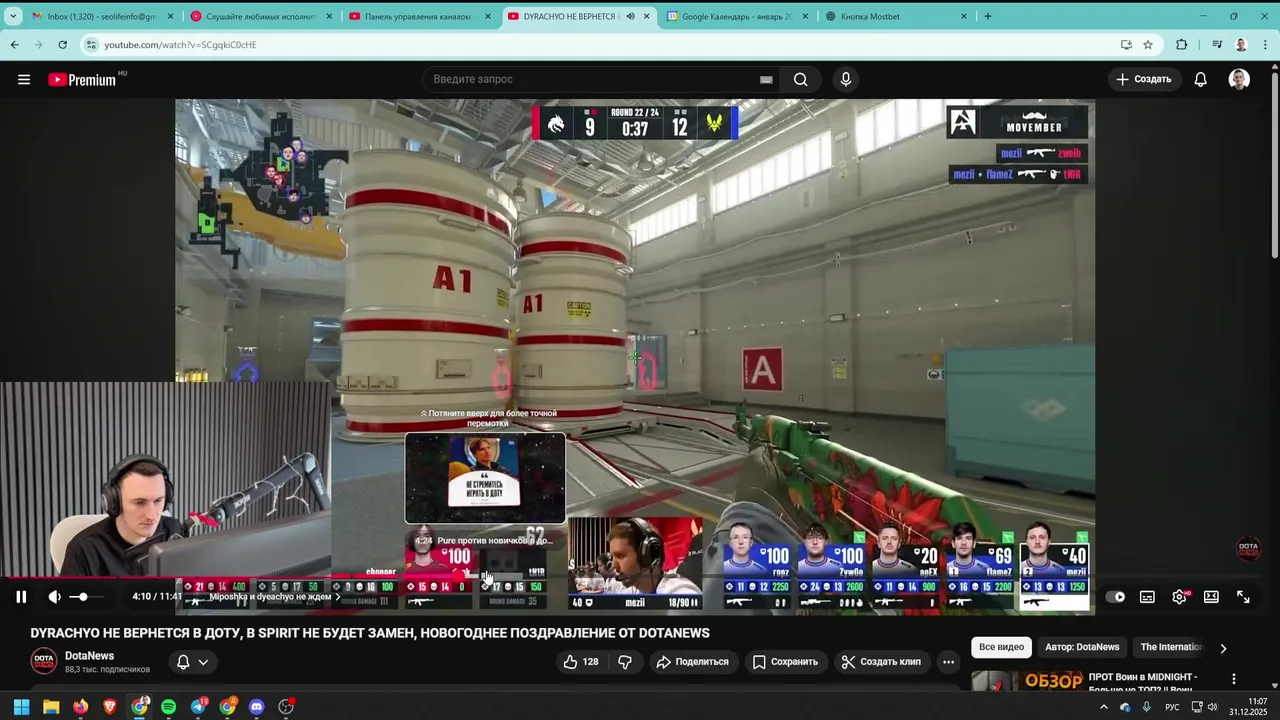This screenshot has width=1280, height=720.
Task: Open the DotaNews channel name link
Action: pyautogui.click(x=89, y=656)
